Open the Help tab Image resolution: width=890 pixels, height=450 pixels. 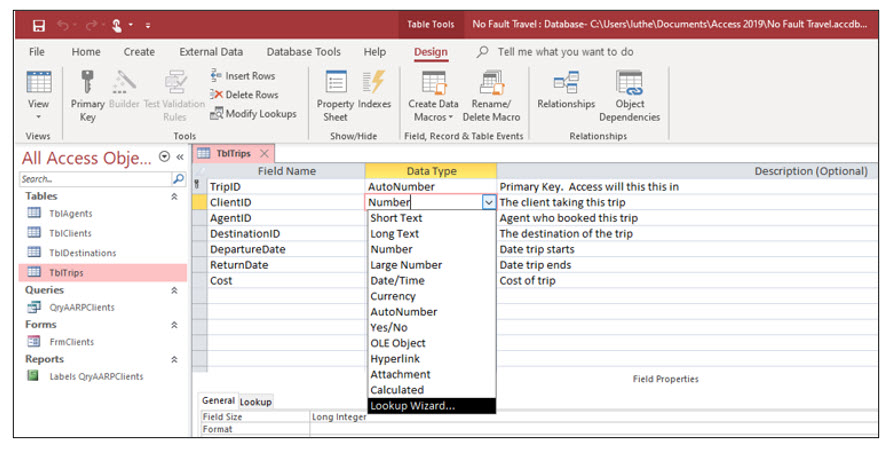(375, 52)
